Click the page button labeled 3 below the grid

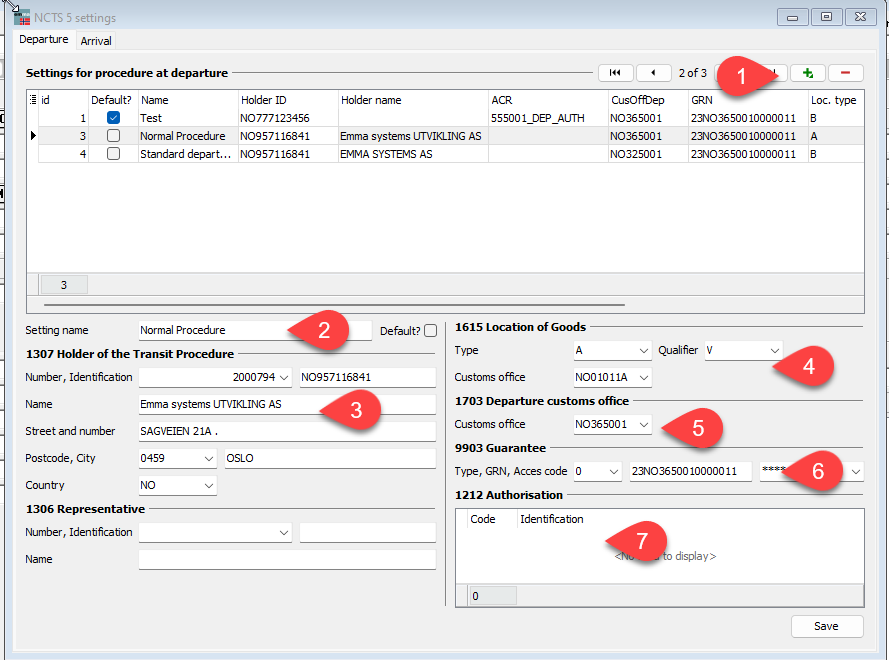point(62,284)
